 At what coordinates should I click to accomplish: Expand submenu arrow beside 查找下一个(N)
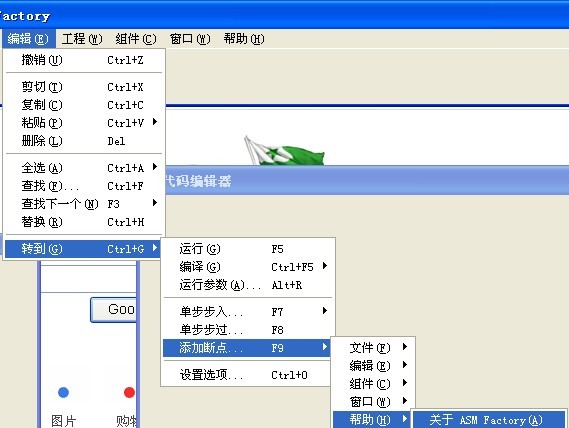click(155, 203)
